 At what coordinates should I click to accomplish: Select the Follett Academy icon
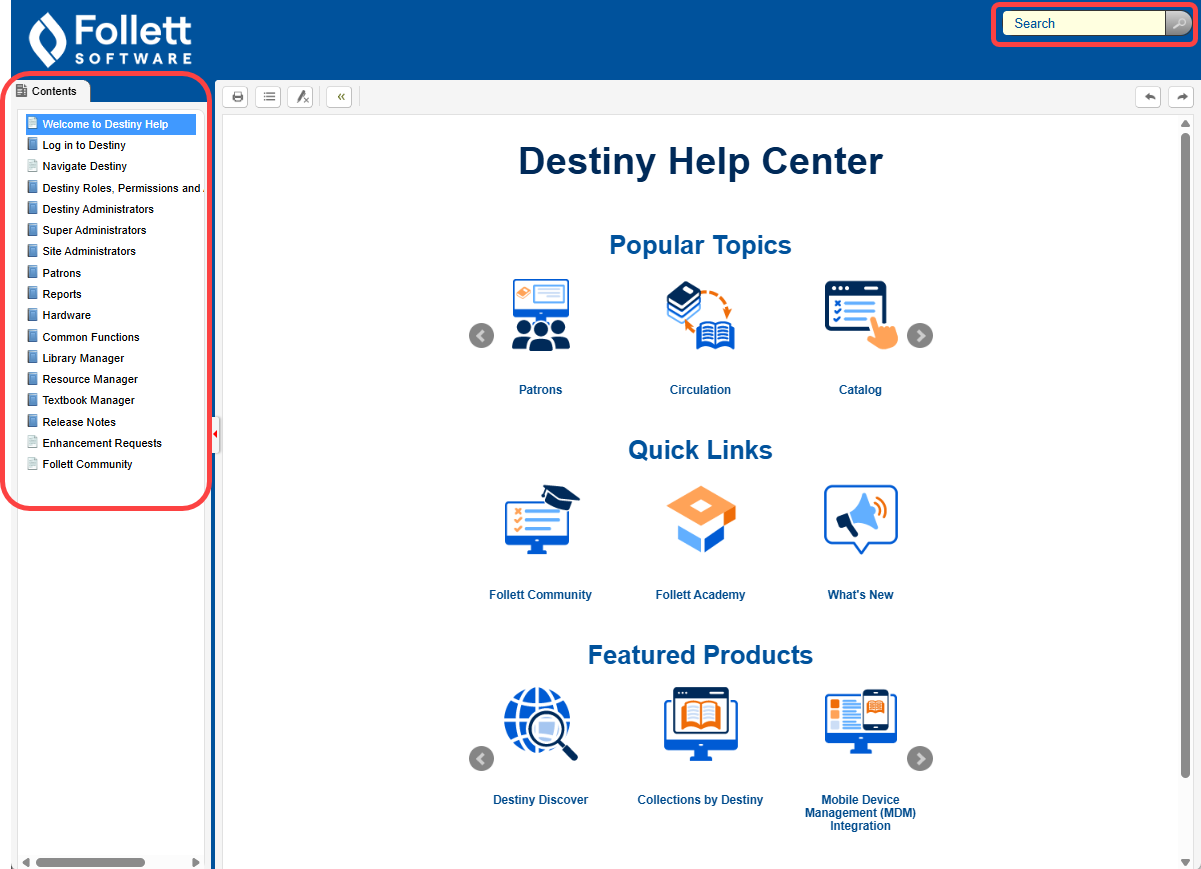click(700, 519)
